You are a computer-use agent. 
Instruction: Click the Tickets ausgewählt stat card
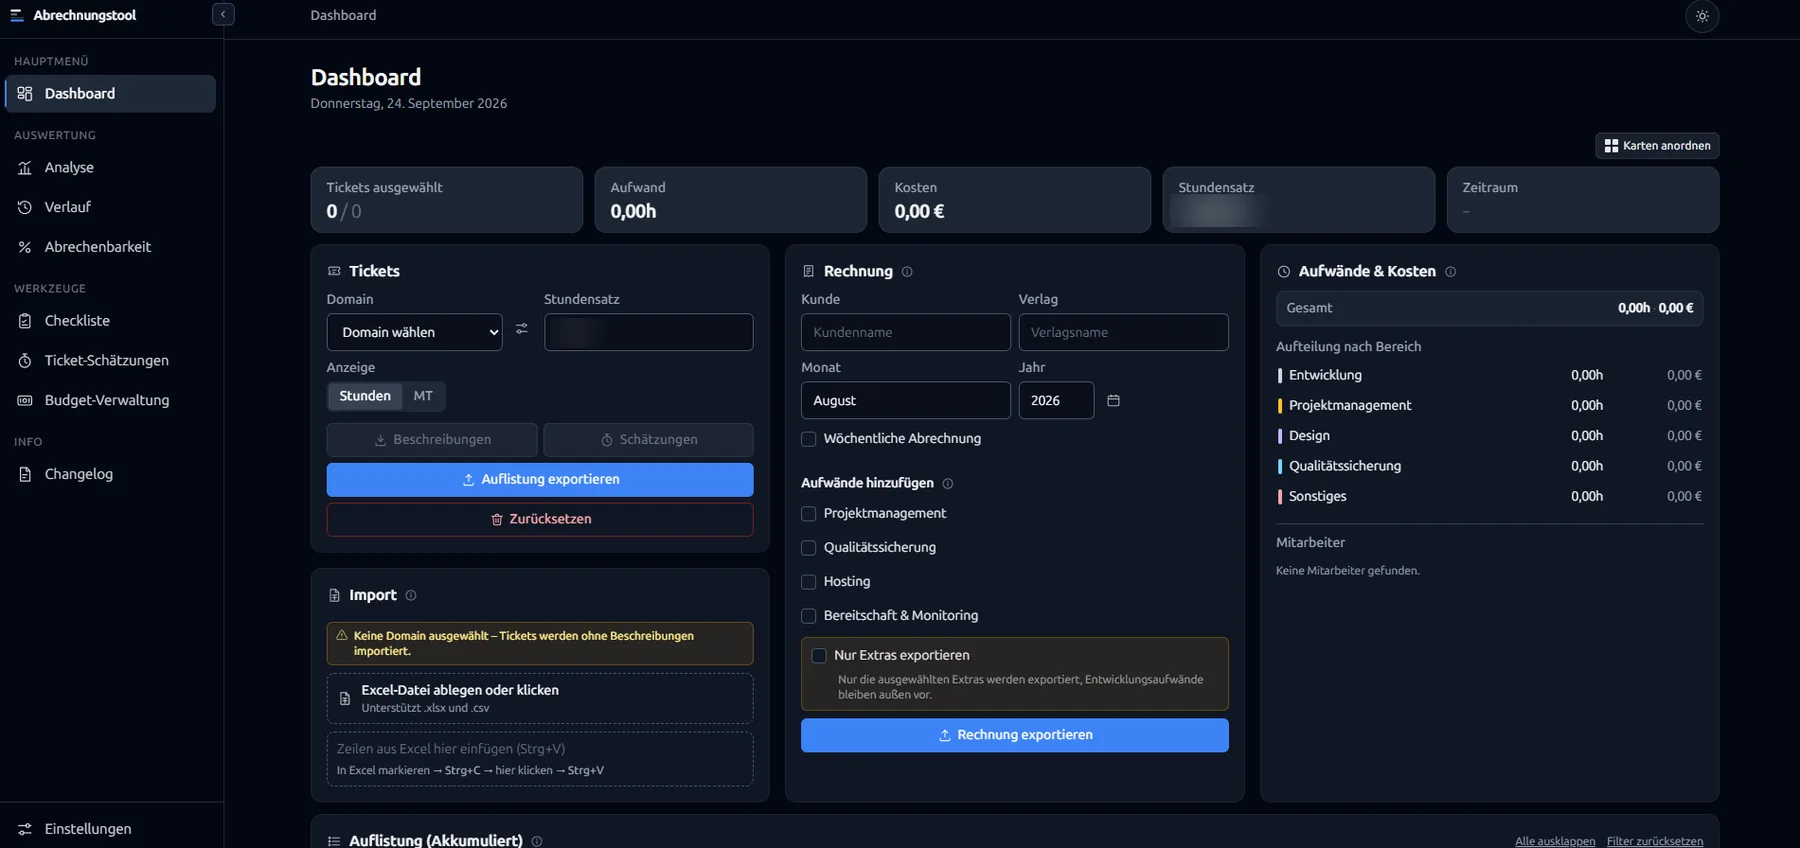tap(447, 200)
